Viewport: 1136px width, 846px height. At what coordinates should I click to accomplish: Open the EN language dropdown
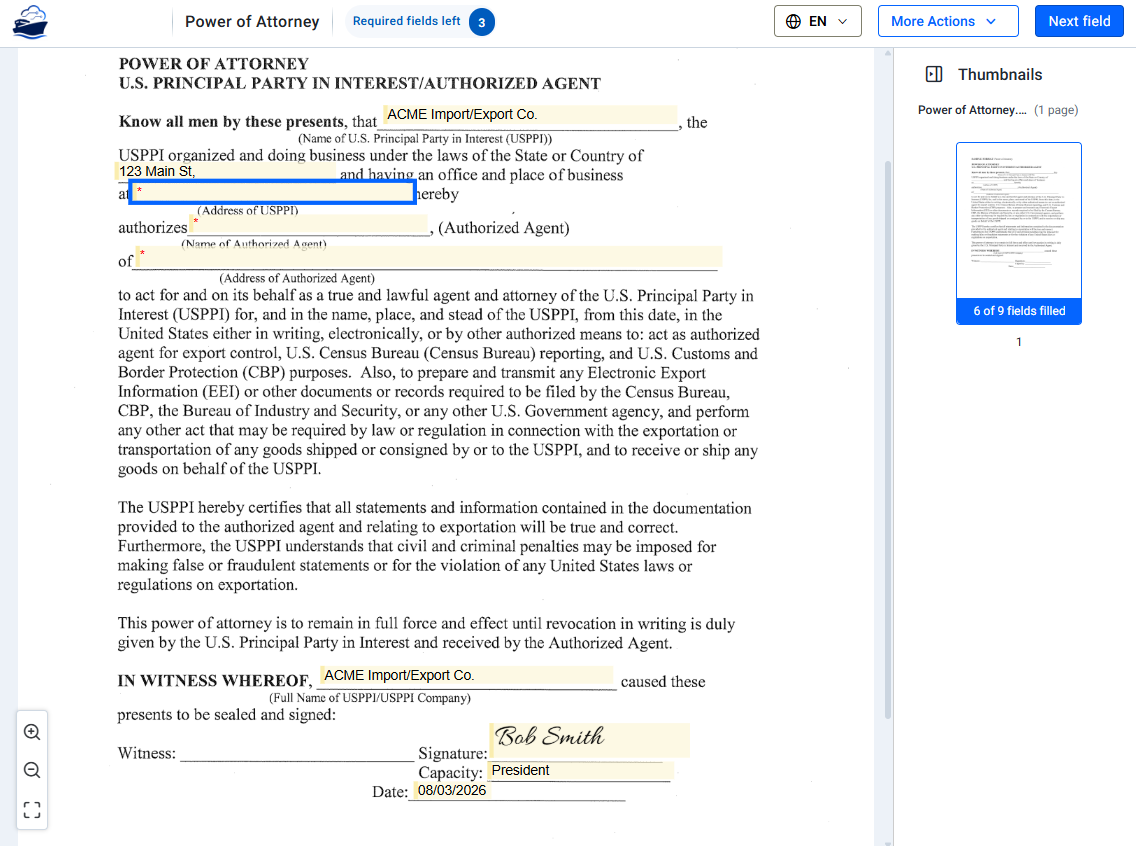pos(817,21)
